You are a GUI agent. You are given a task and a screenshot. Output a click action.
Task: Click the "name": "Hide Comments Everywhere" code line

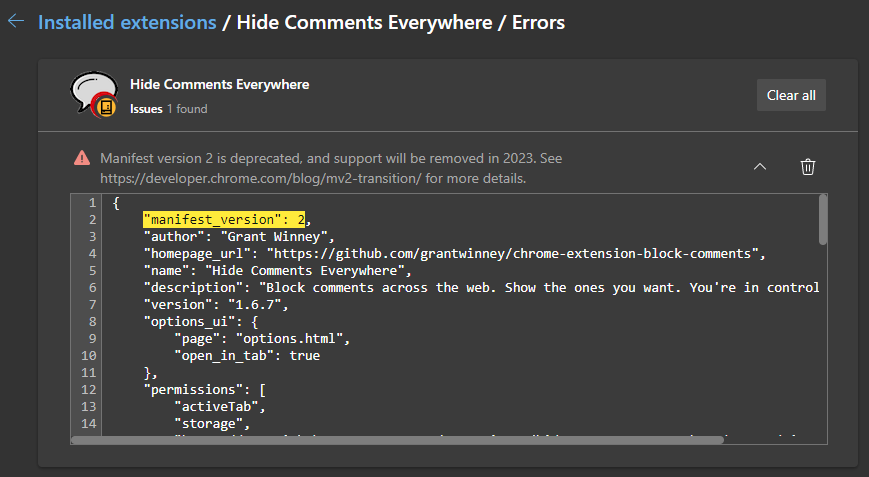point(278,271)
